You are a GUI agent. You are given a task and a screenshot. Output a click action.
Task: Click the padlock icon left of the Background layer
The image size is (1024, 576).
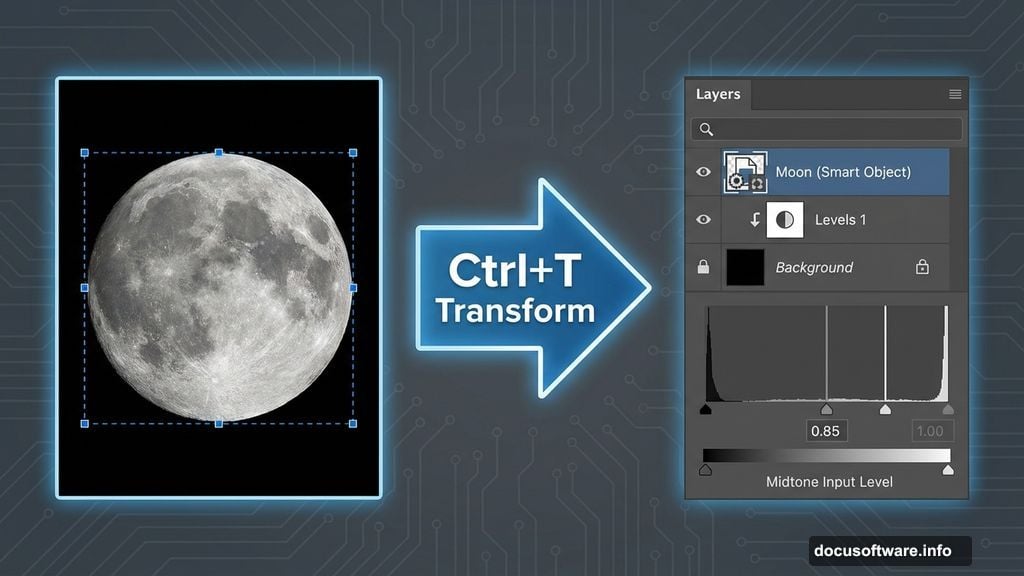702,268
